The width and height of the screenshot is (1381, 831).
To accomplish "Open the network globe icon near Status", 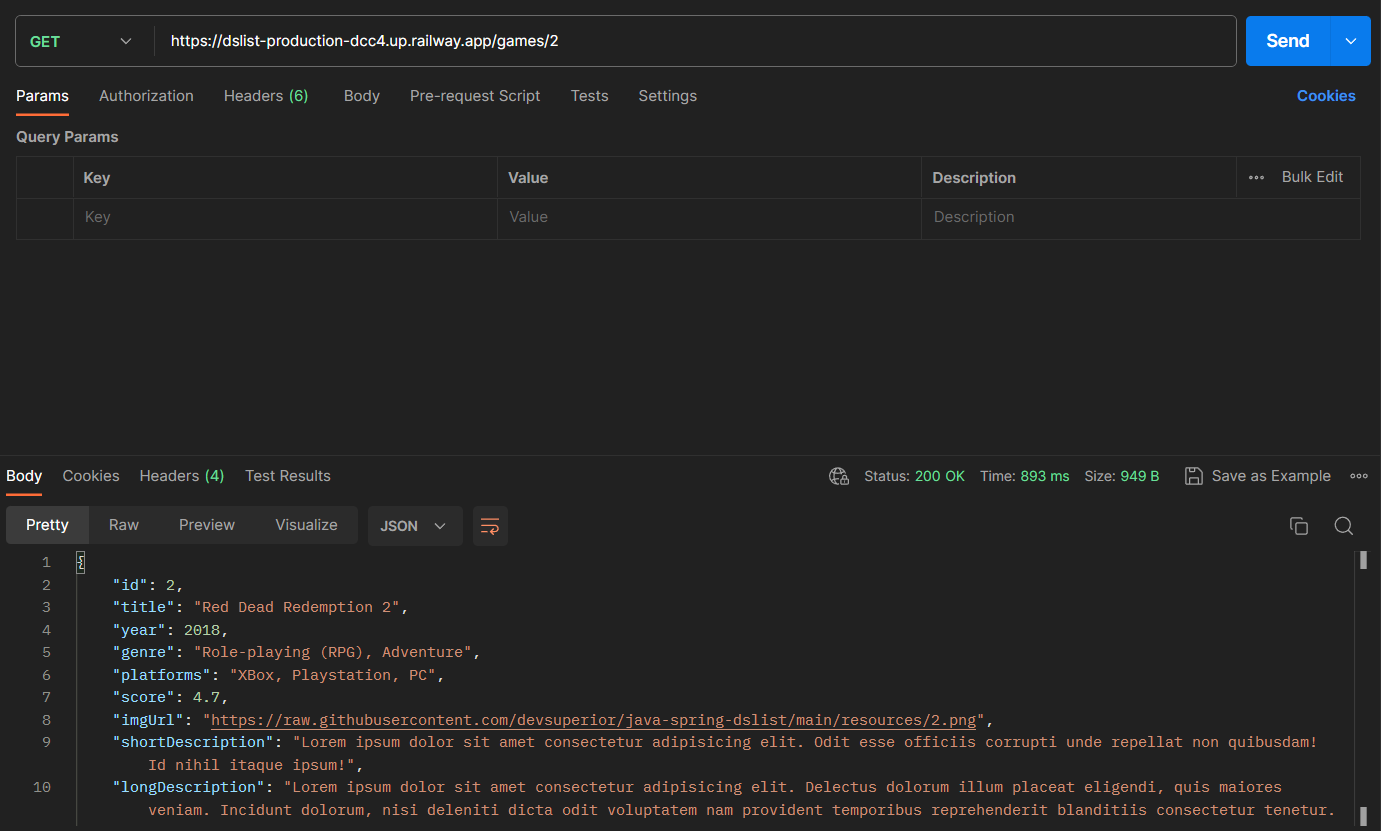I will 839,476.
